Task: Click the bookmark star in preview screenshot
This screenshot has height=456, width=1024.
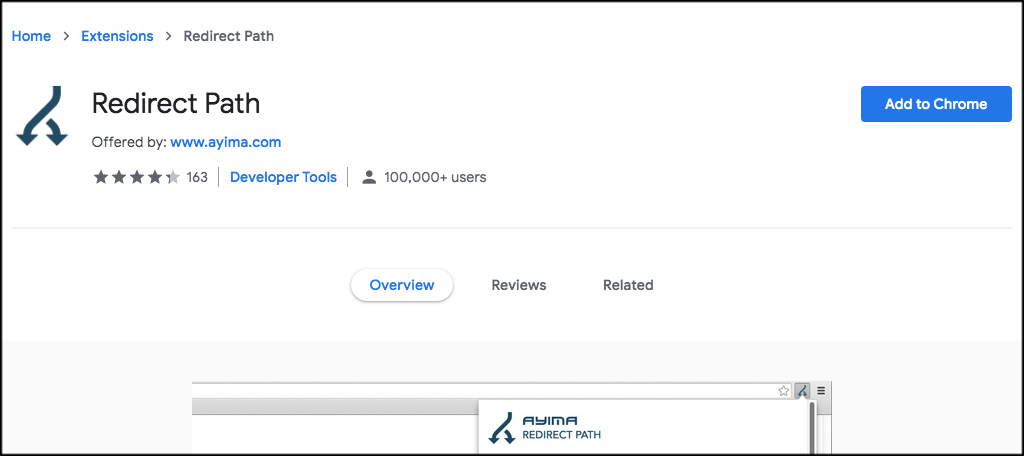Action: (784, 391)
